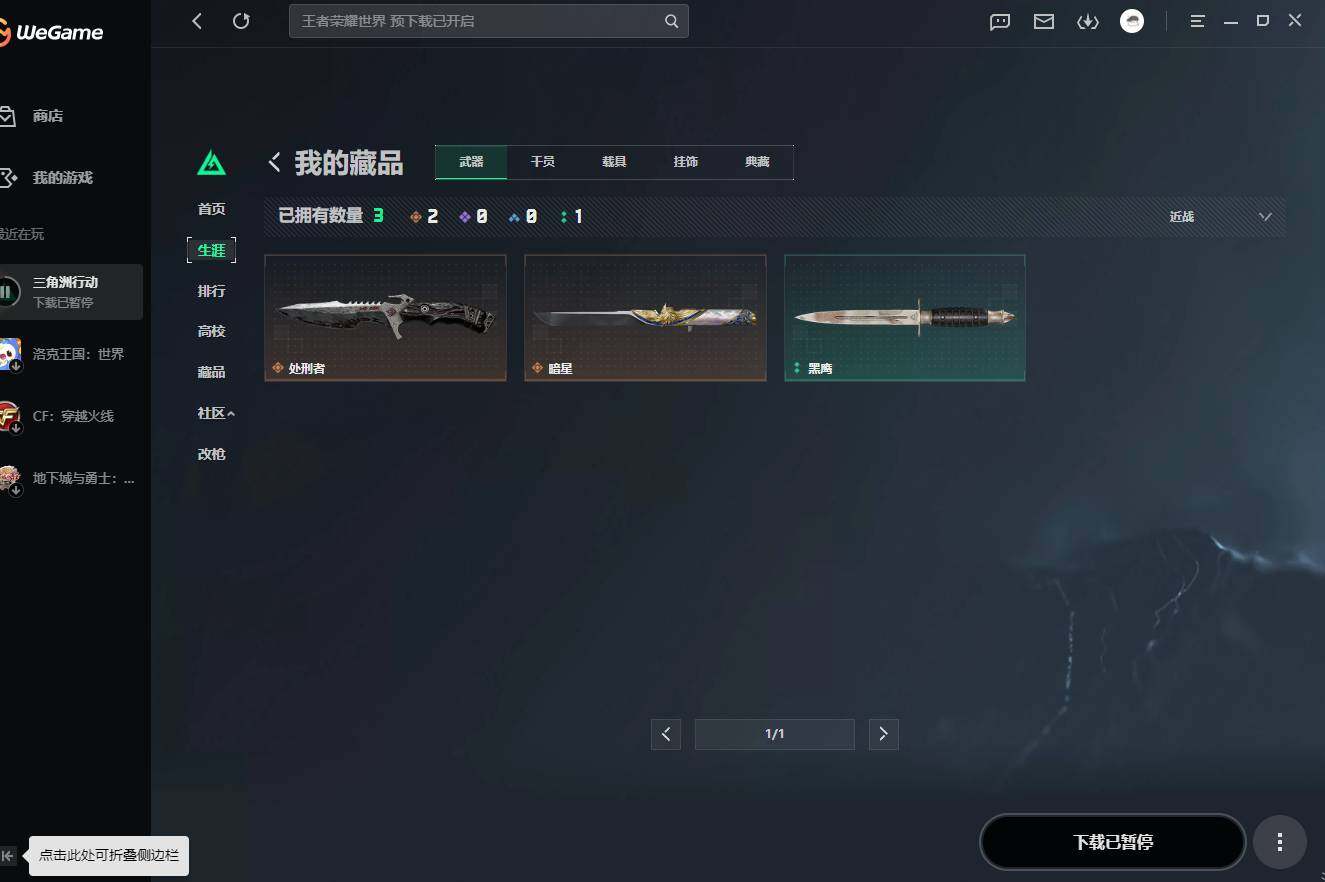Collapse the sidebar with the fold icon
The height and width of the screenshot is (882, 1325).
pos(9,855)
